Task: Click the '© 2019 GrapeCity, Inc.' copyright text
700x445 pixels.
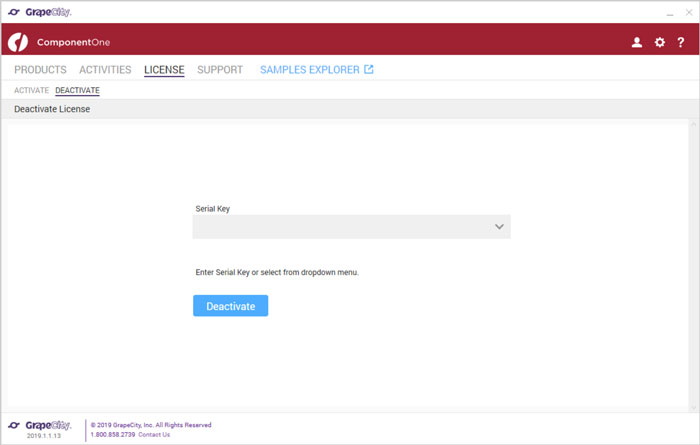Action: point(151,425)
